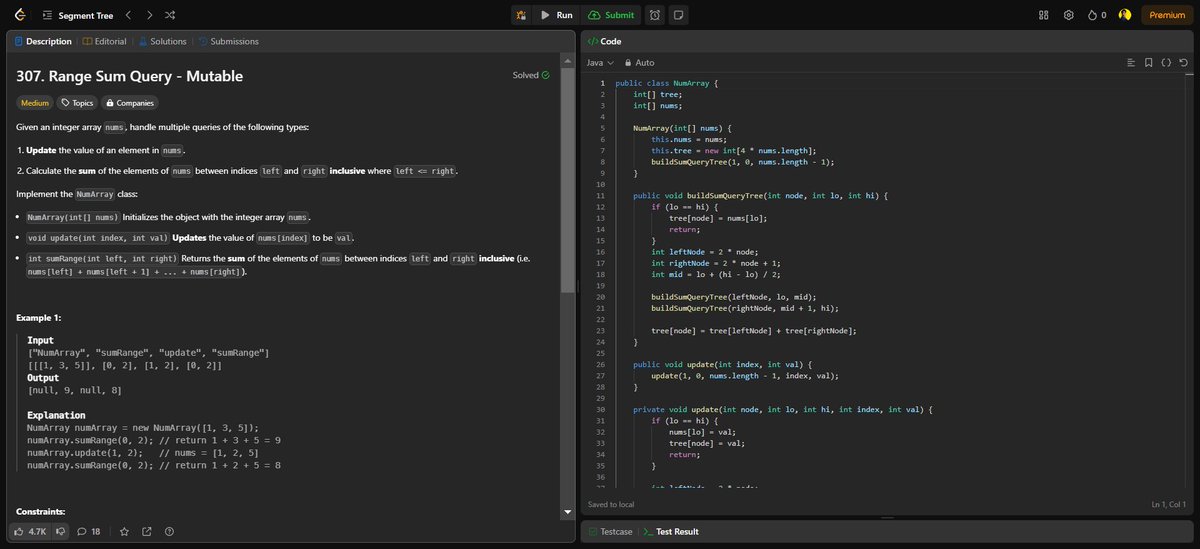Switch to the Solutions tab
Screen dimensions: 1200x549
[x=162, y=41]
